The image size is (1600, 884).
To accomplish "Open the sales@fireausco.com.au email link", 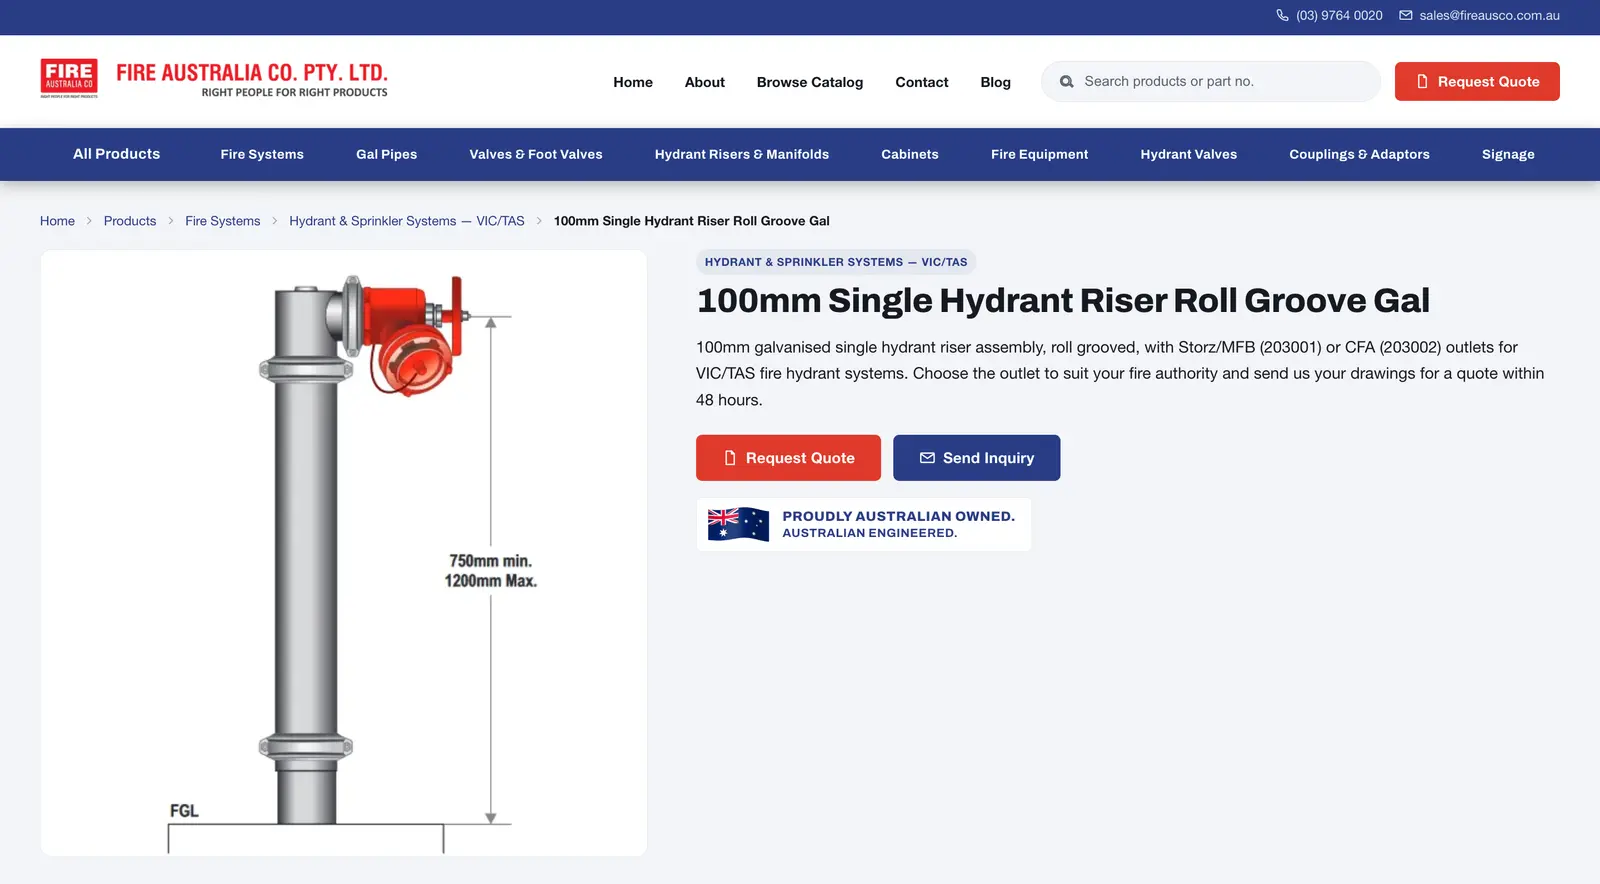I will pos(1489,15).
